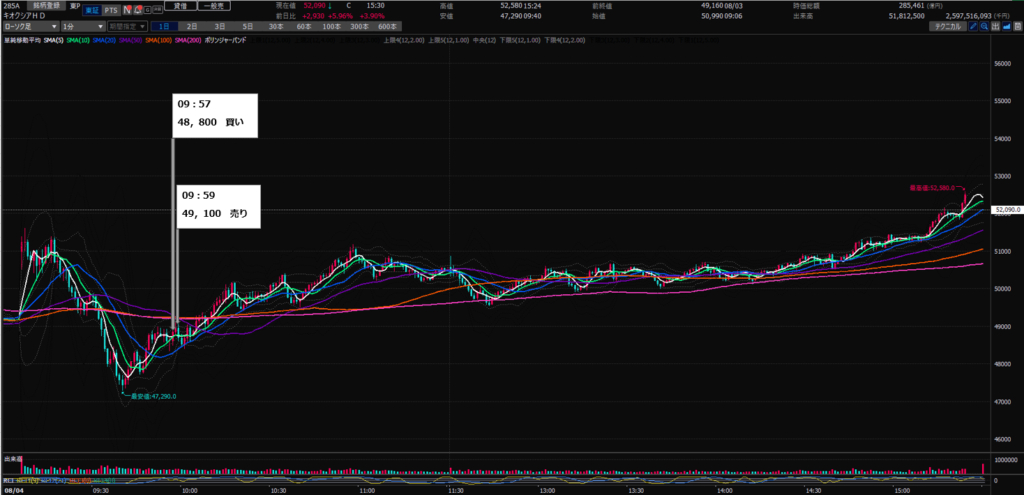Open the 1分 interval dropdown
This screenshot has height=495, width=1024.
[83, 26]
